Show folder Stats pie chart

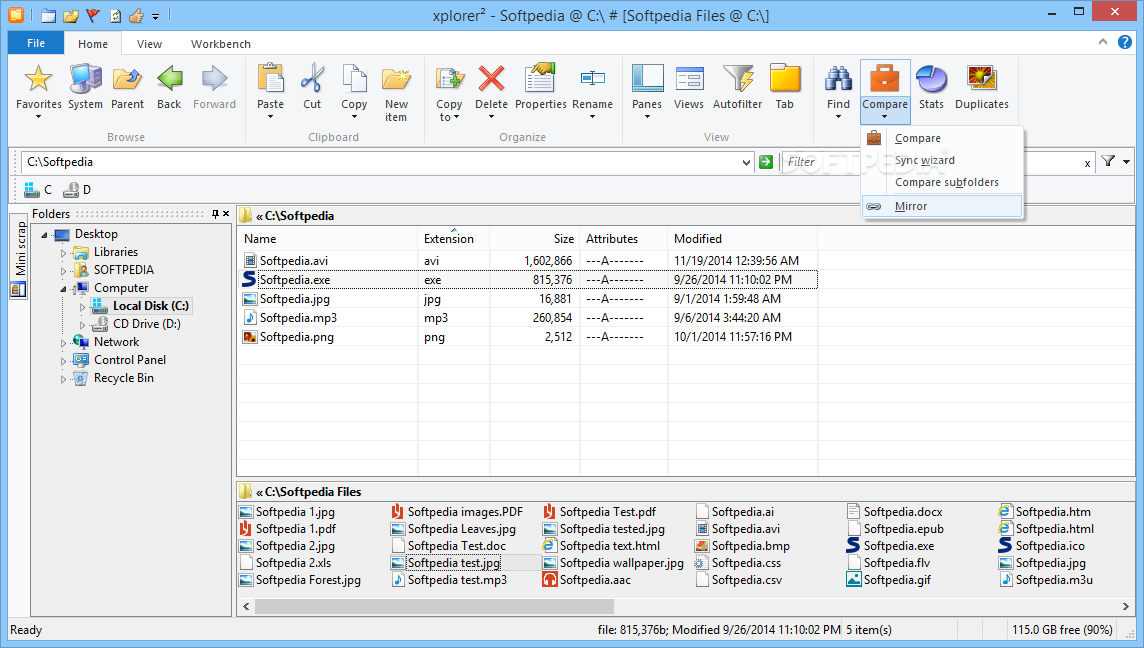tap(931, 88)
